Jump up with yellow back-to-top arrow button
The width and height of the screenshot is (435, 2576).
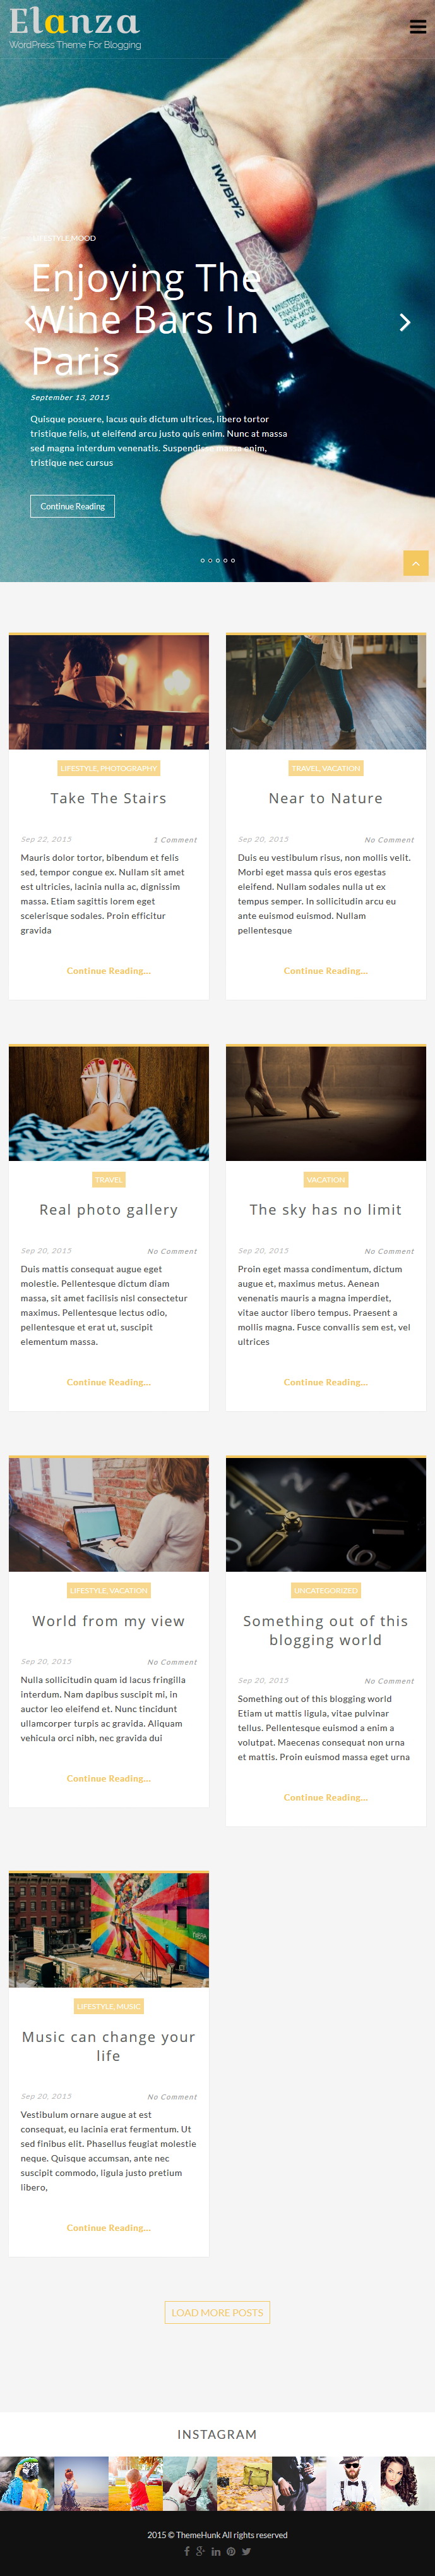[x=416, y=563]
